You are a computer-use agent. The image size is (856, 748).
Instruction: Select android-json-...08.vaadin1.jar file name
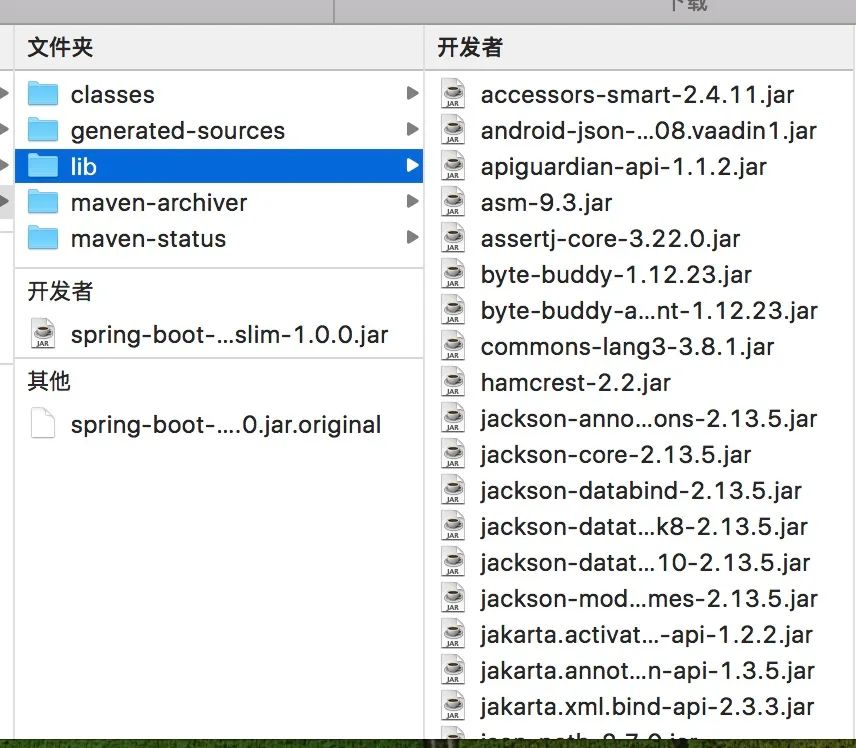(649, 131)
